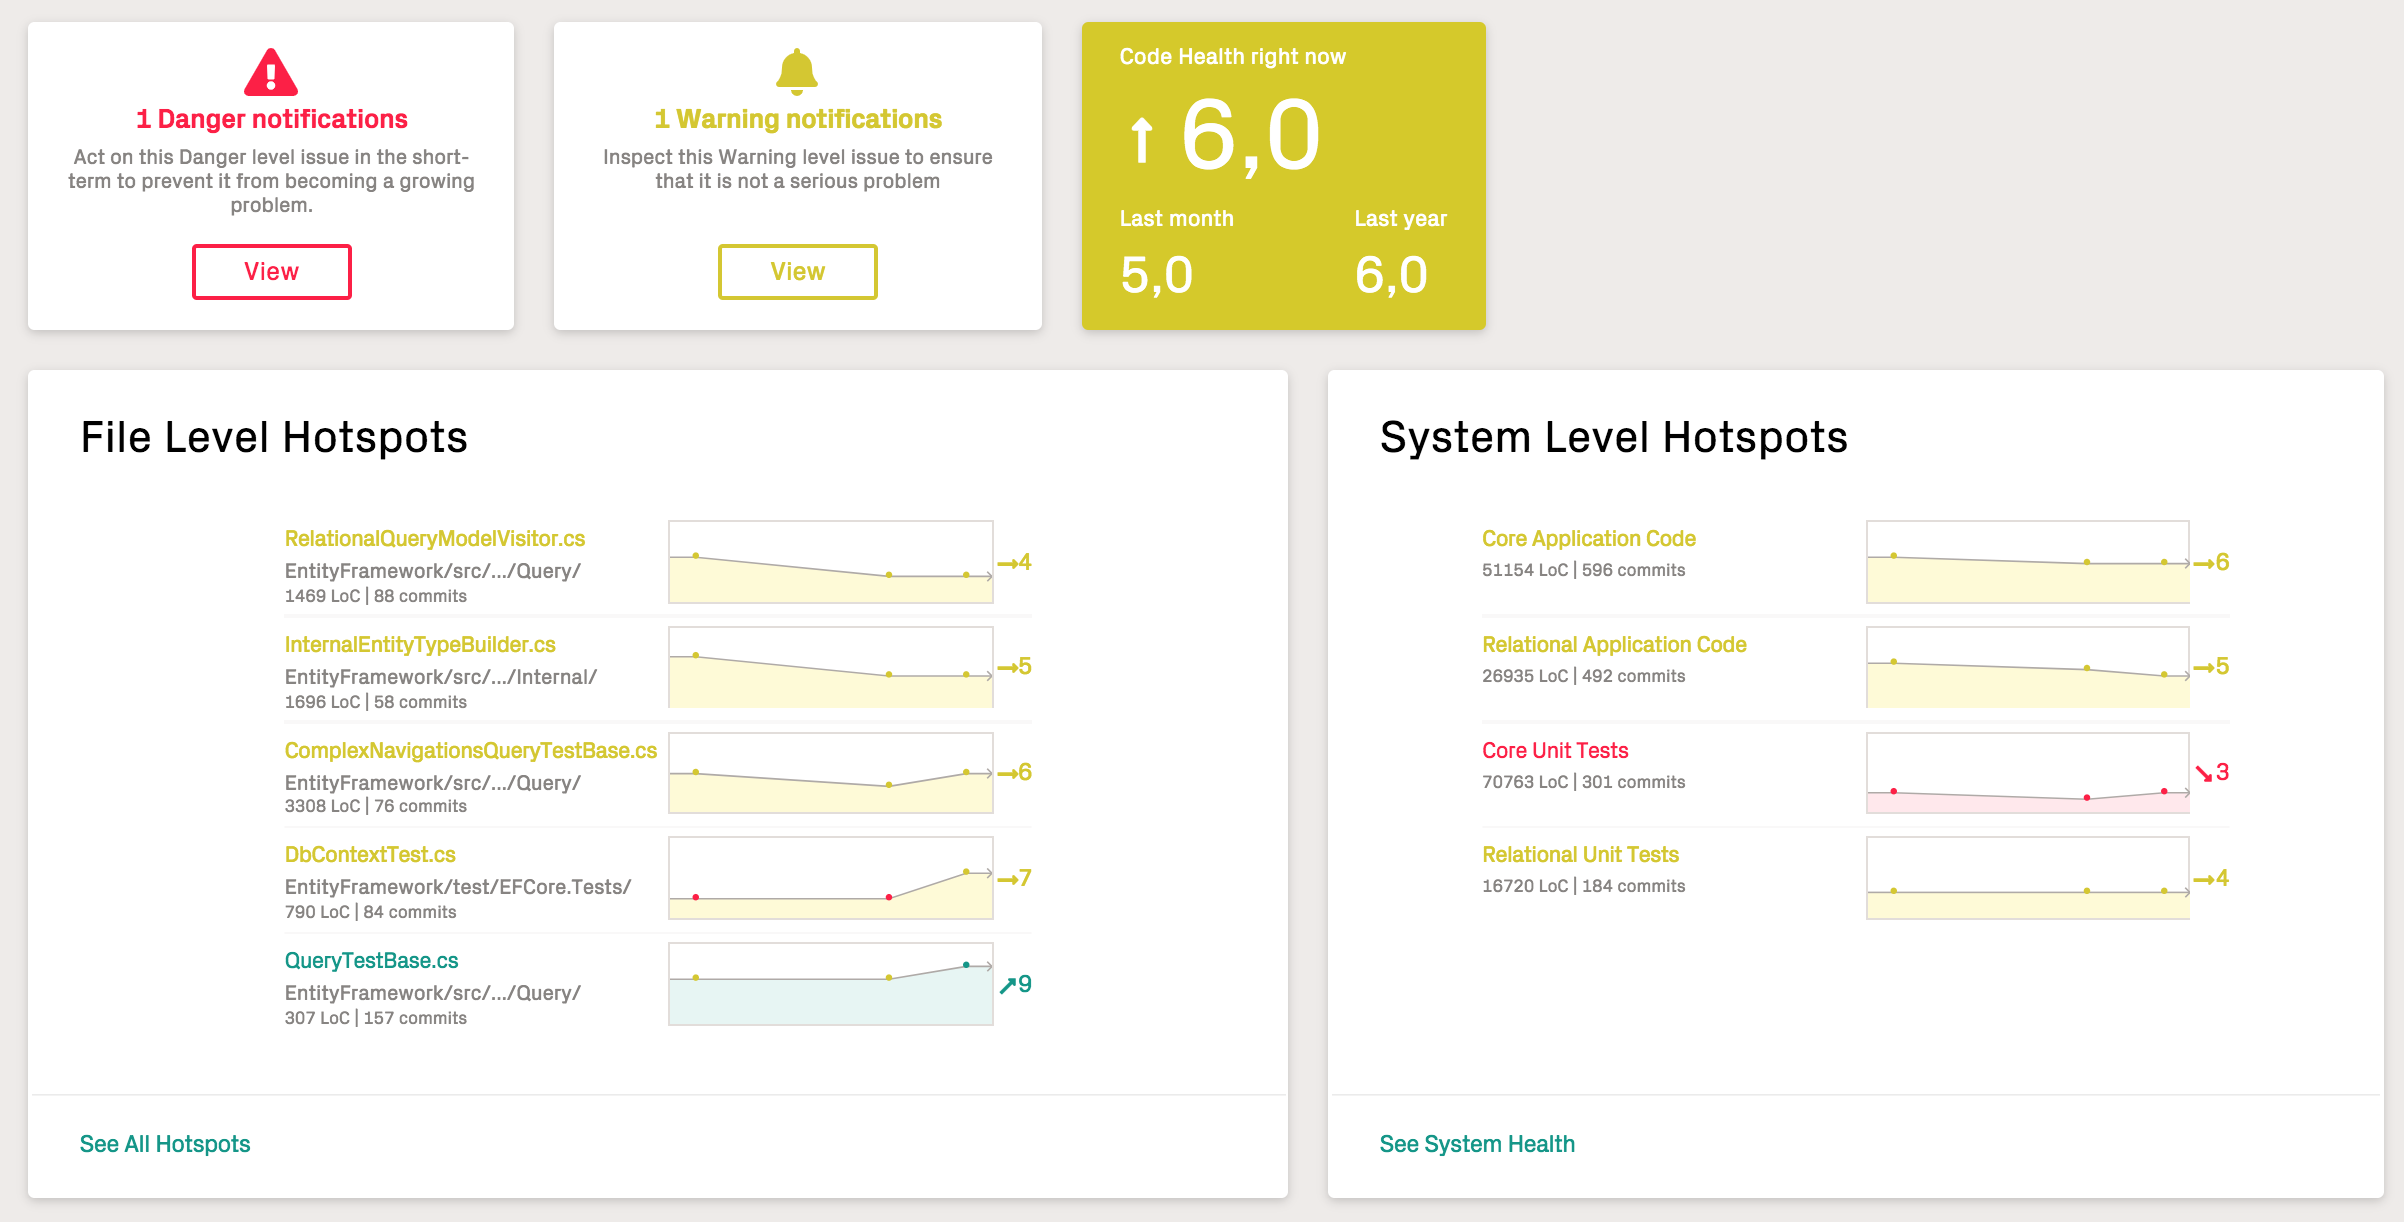The image size is (2404, 1222).
Task: Click the DbContextTest.cs trend chart
Action: tap(831, 878)
